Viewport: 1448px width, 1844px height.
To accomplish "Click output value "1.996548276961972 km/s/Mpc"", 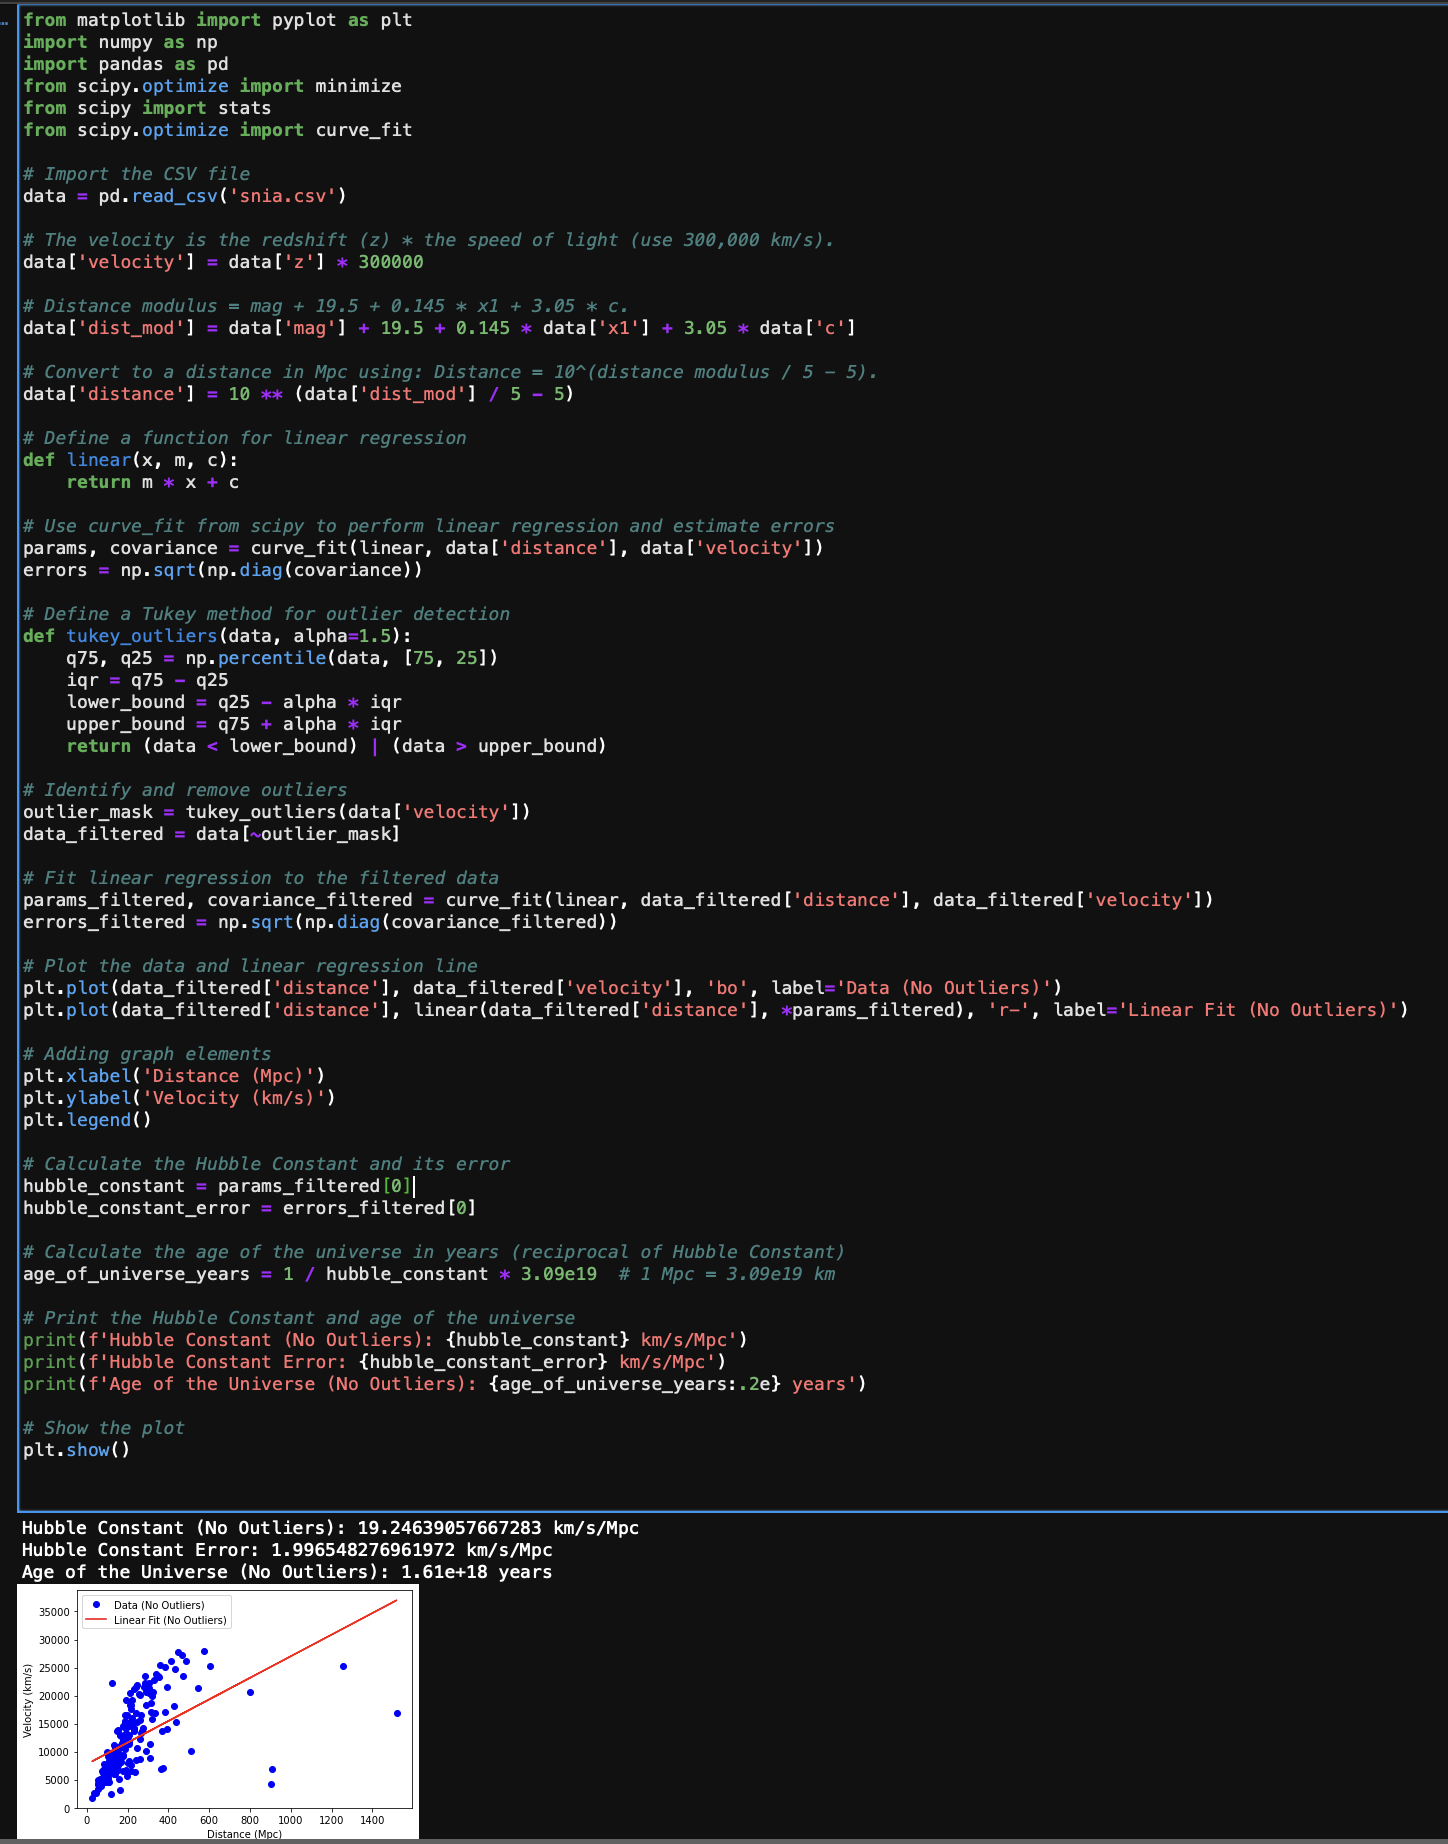I will [x=412, y=1550].
